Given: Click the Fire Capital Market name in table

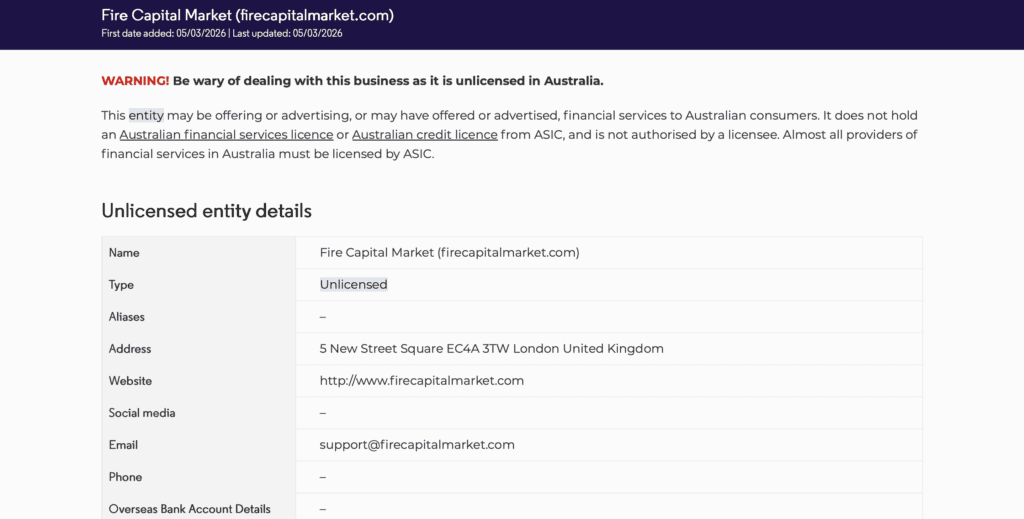Looking at the screenshot, I should click(x=449, y=253).
